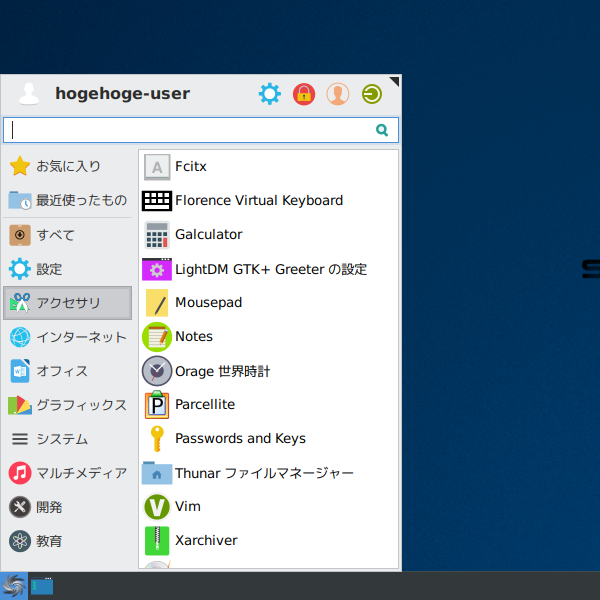The width and height of the screenshot is (600, 600).
Task: Launch Parcellite clipboard manager
Action: tap(268, 405)
